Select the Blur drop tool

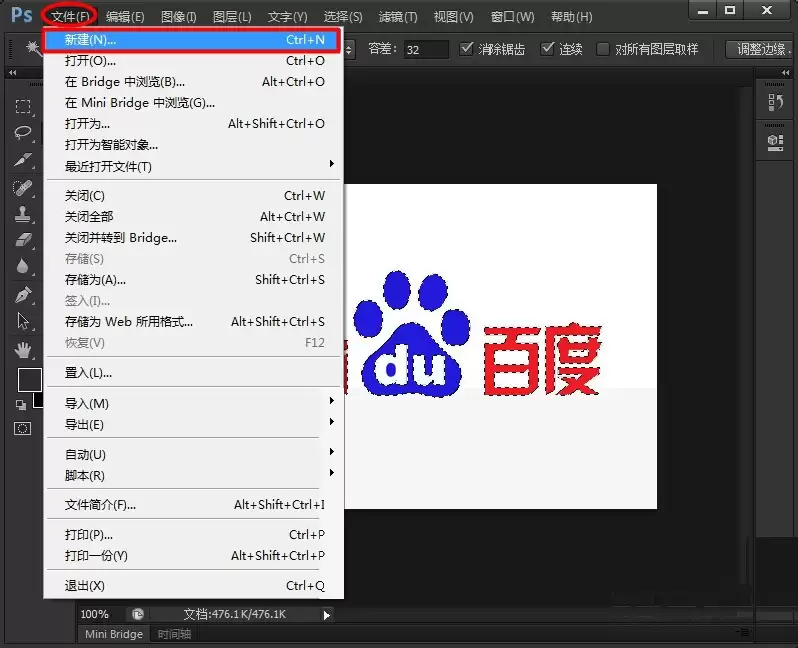23,266
